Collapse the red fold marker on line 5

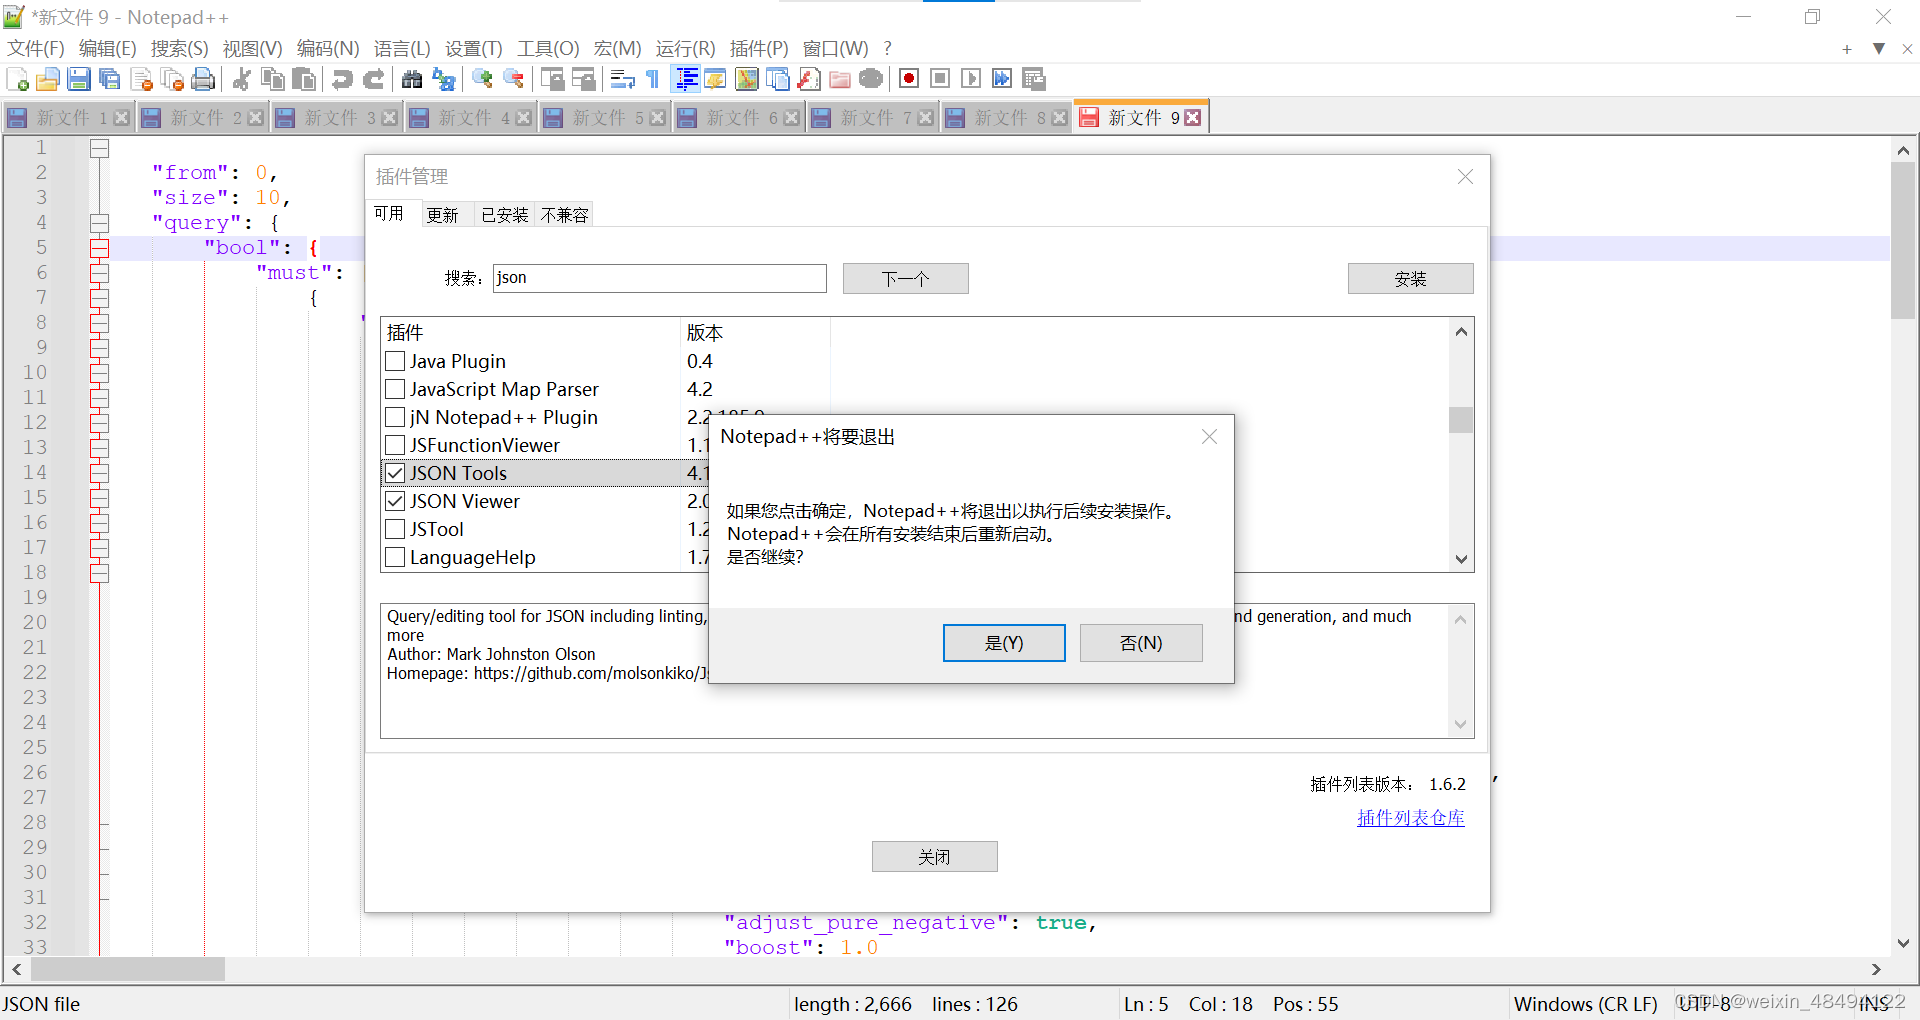tap(99, 248)
